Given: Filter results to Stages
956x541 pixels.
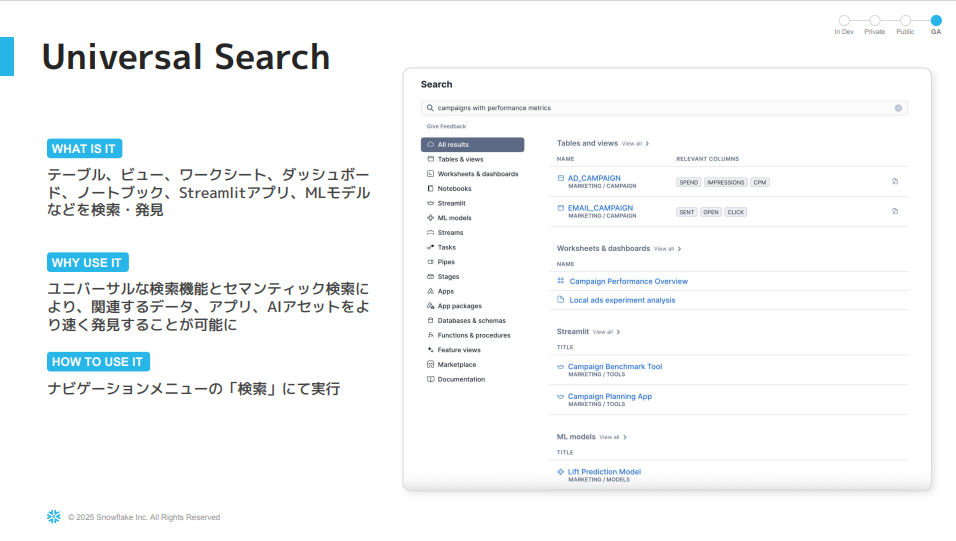Looking at the screenshot, I should click(448, 276).
